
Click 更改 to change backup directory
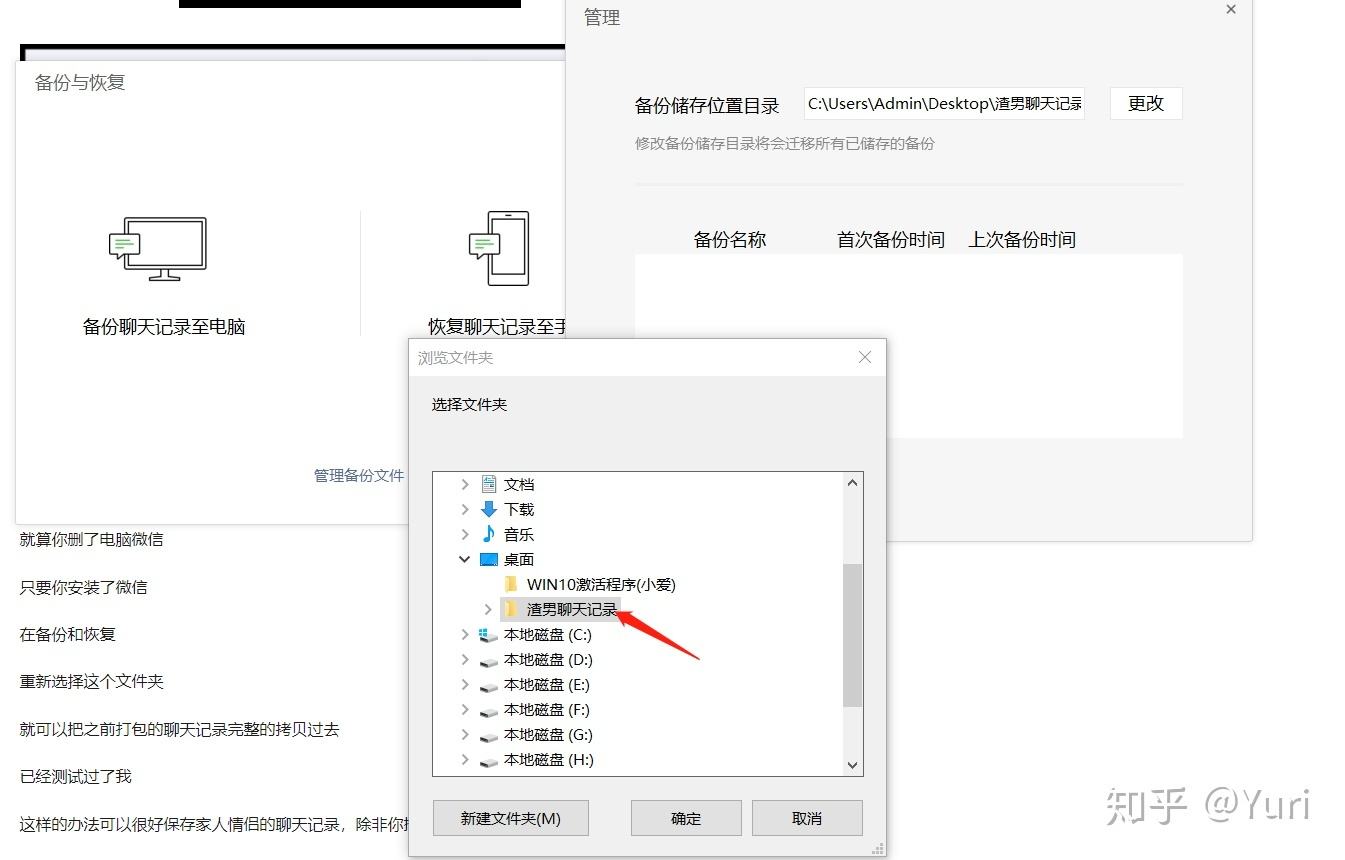[x=1146, y=103]
